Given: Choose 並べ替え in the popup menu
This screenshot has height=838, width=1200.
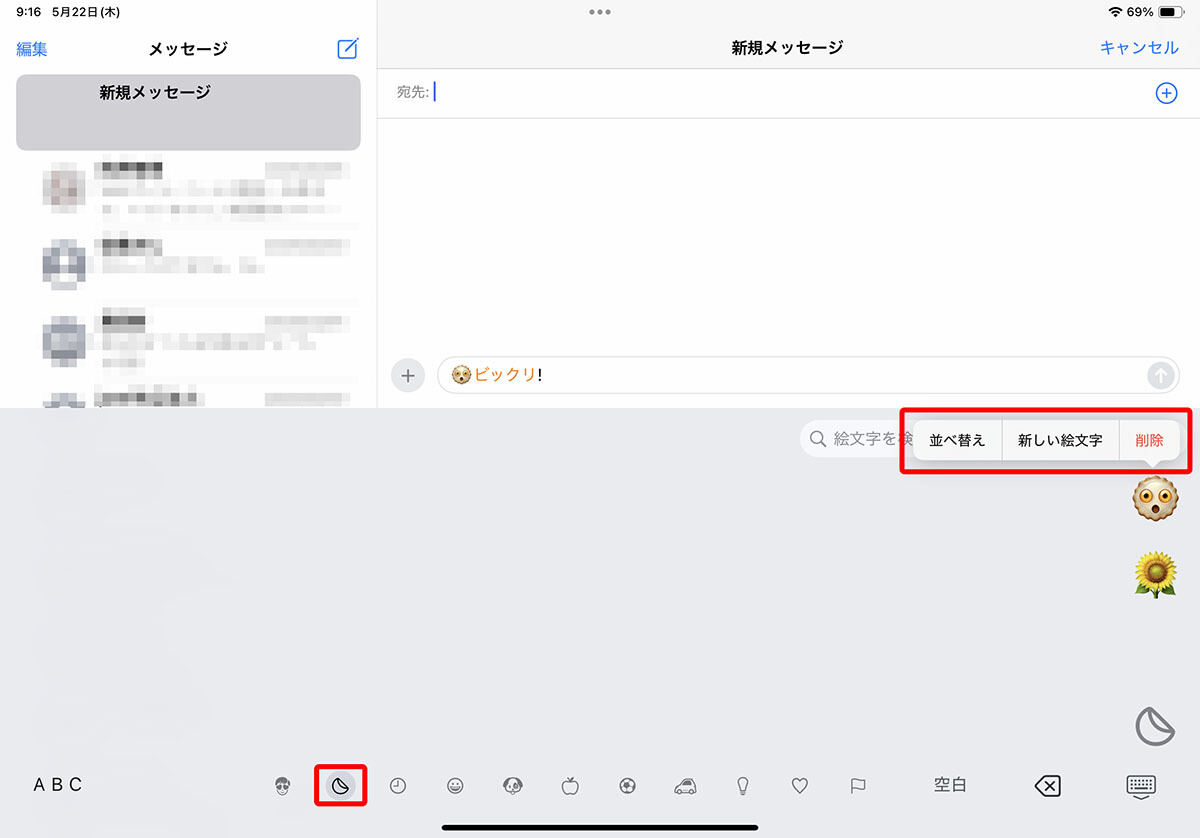Looking at the screenshot, I should click(x=957, y=440).
